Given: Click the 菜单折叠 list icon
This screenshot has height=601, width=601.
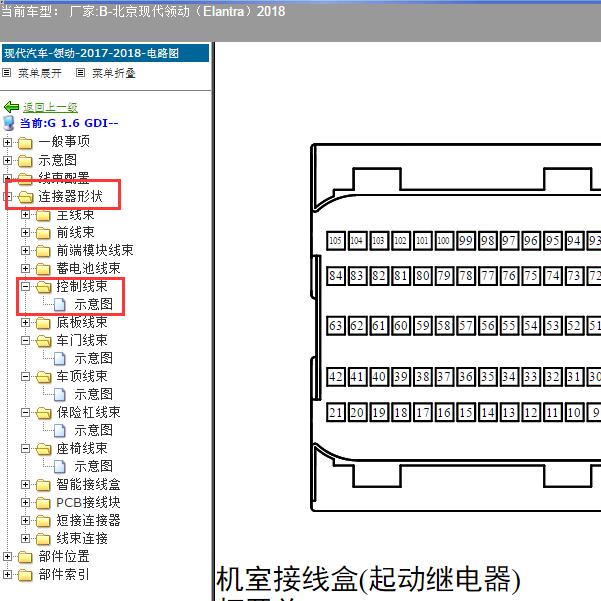Looking at the screenshot, I should click(x=80, y=72).
